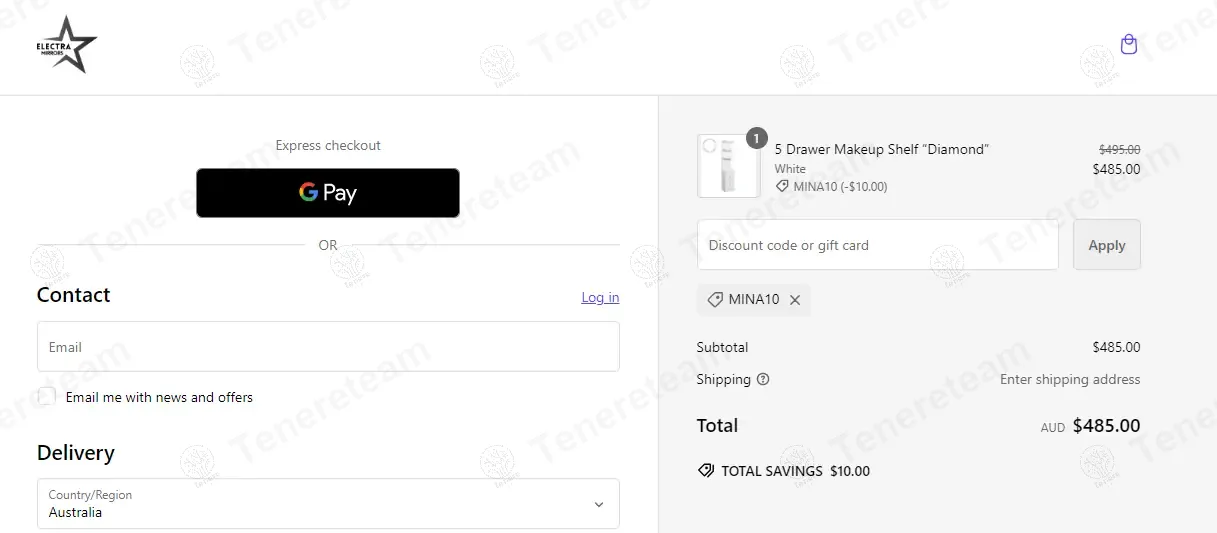
Task: Click the Shipping help question-mark icon
Action: (763, 379)
